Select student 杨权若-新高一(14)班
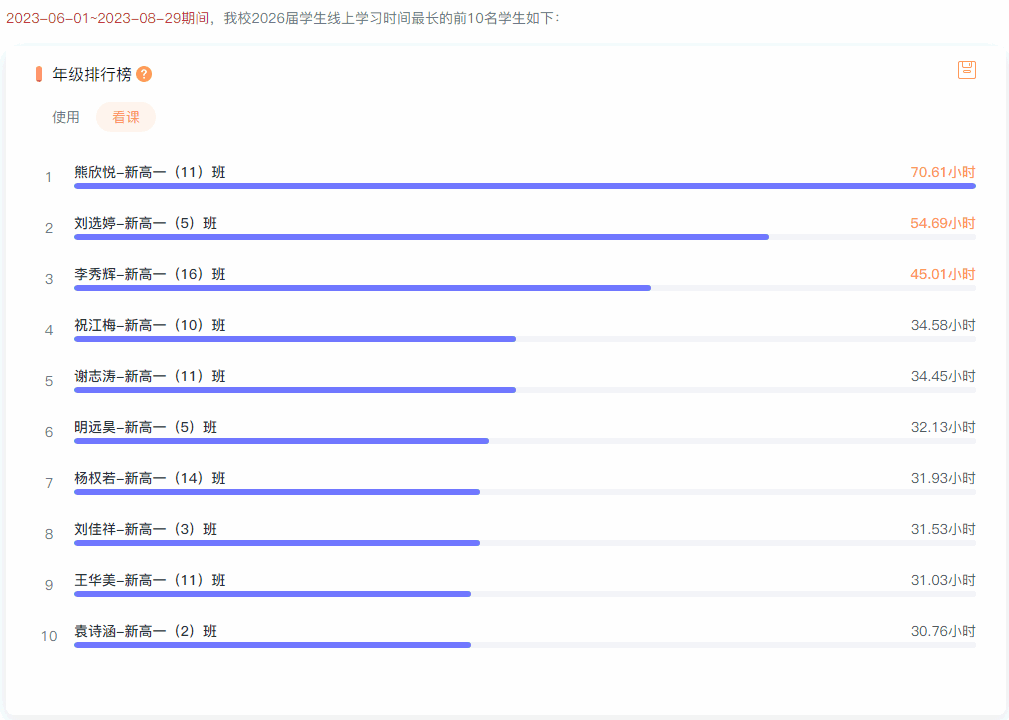This screenshot has height=720, width=1009. (x=150, y=478)
